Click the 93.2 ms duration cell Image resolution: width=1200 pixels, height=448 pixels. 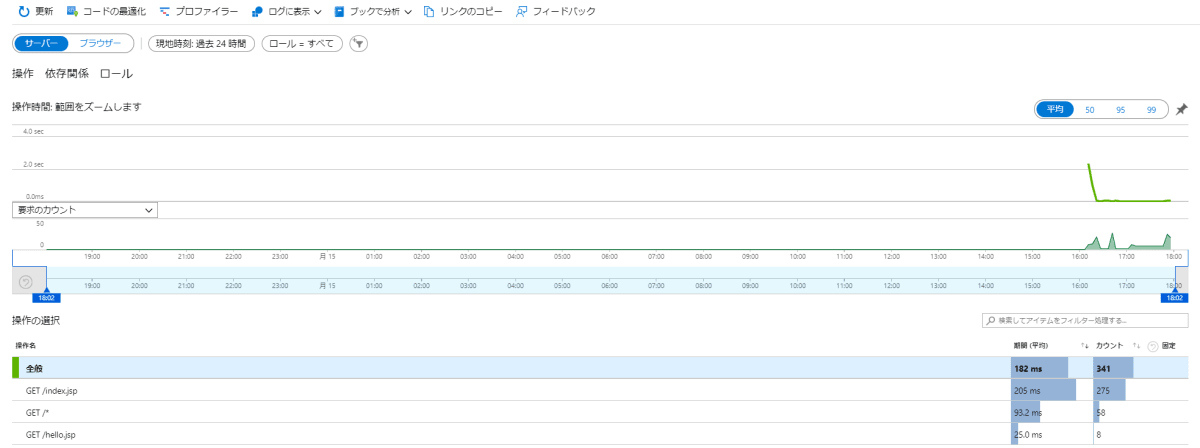(x=1051, y=412)
